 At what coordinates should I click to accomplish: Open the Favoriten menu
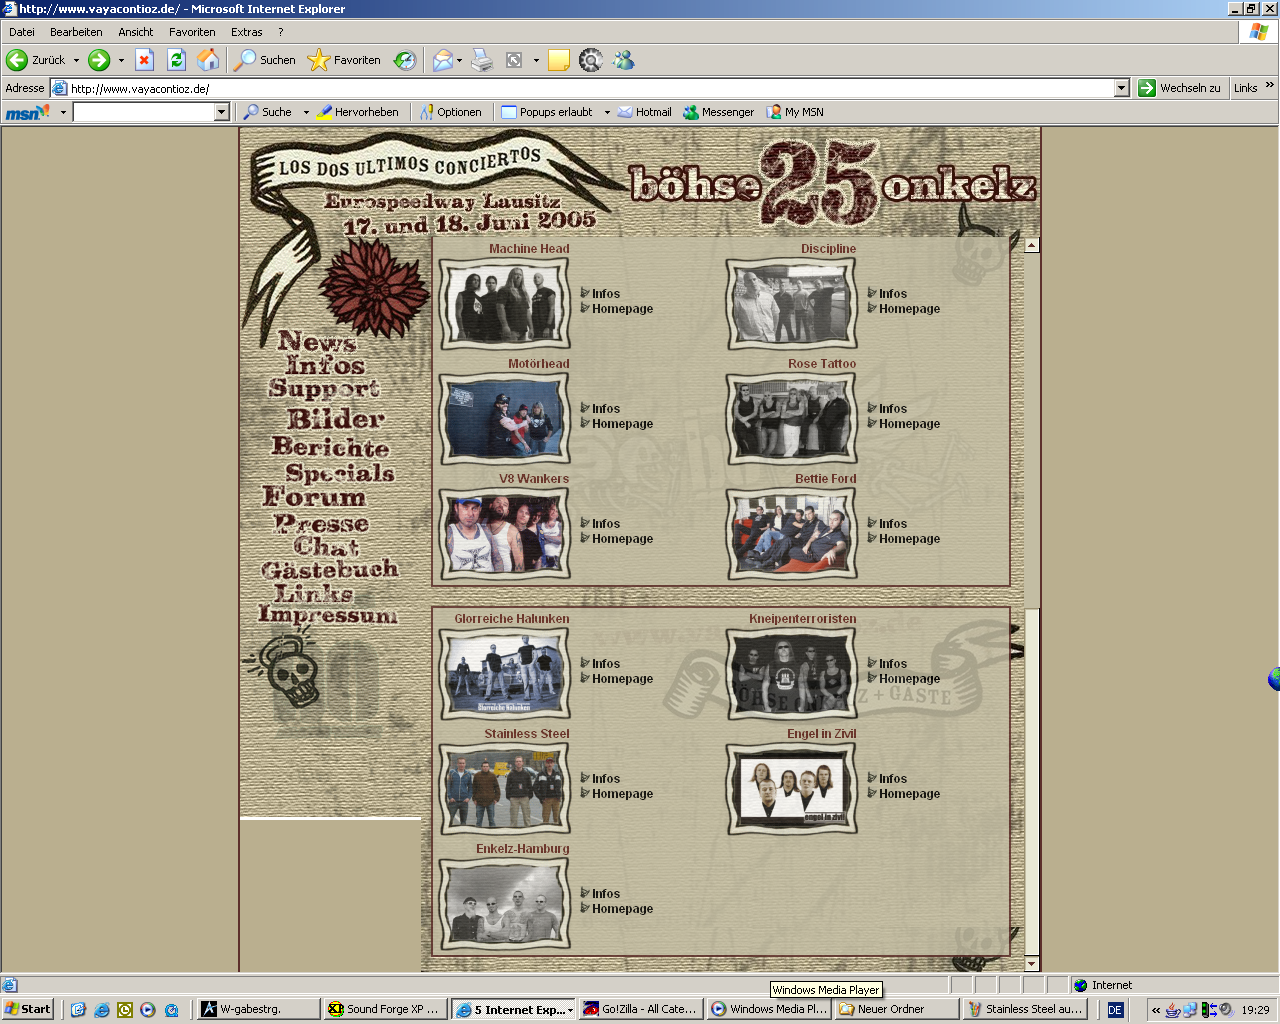192,32
